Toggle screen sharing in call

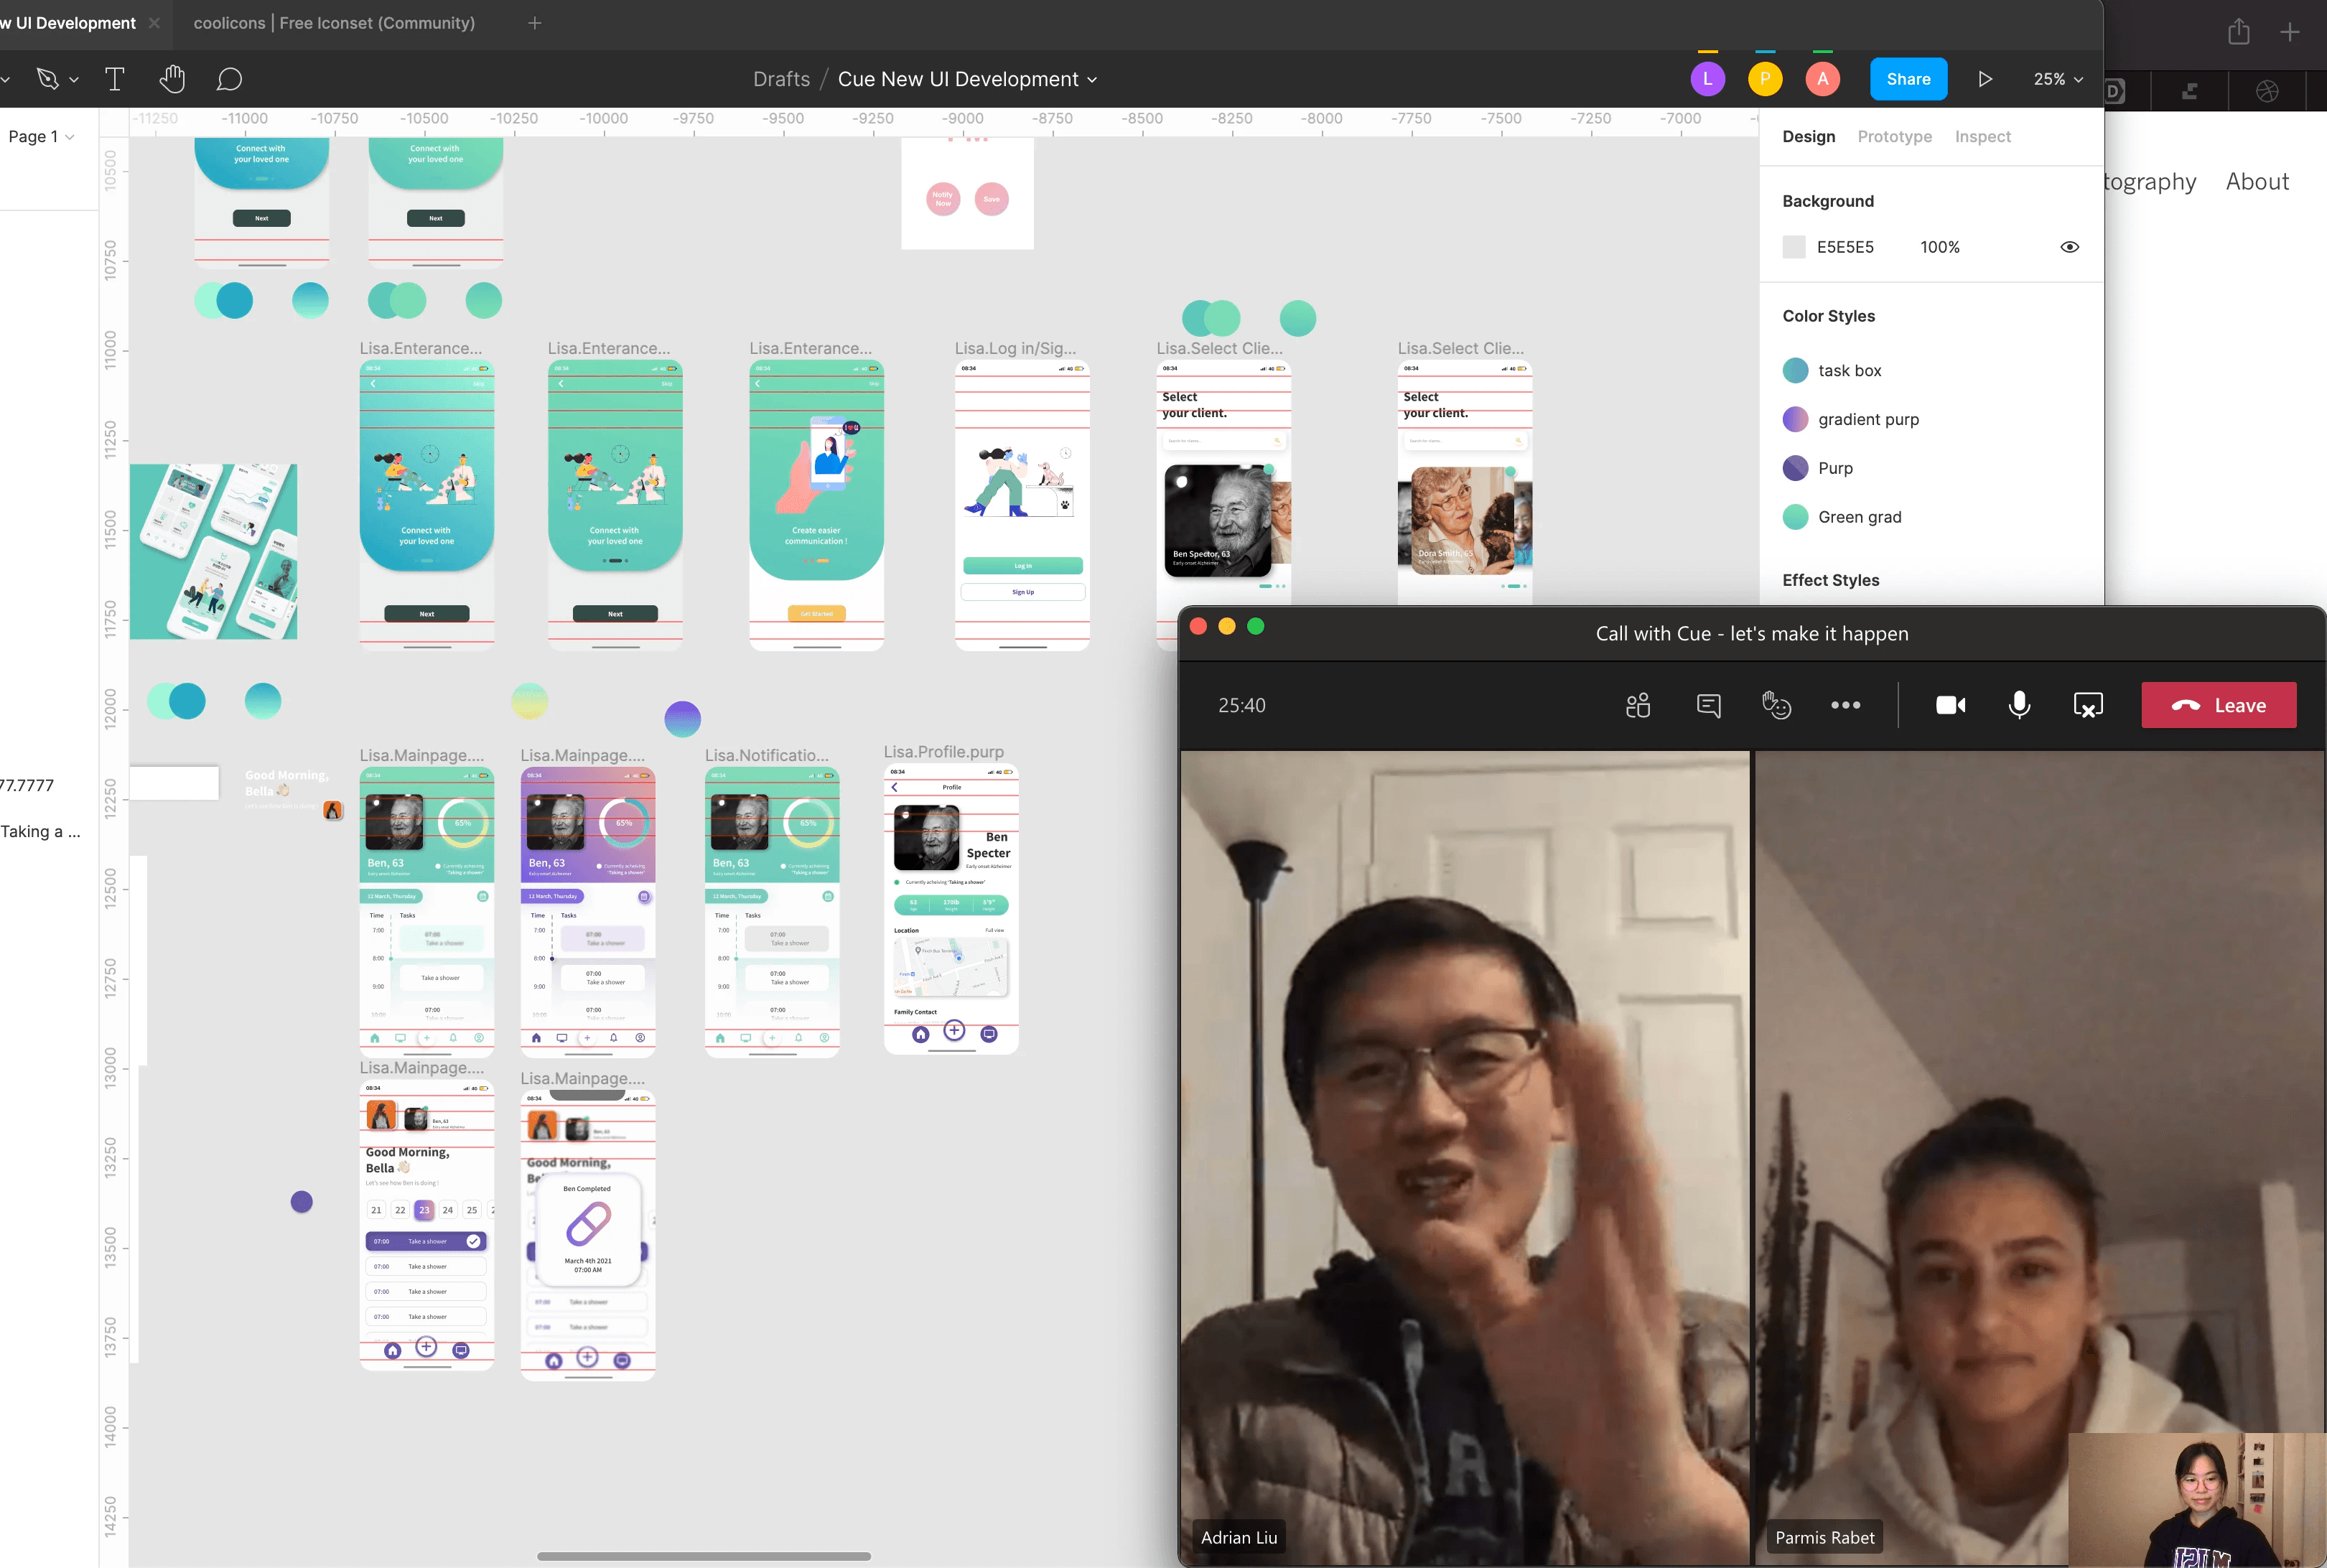click(x=2088, y=705)
